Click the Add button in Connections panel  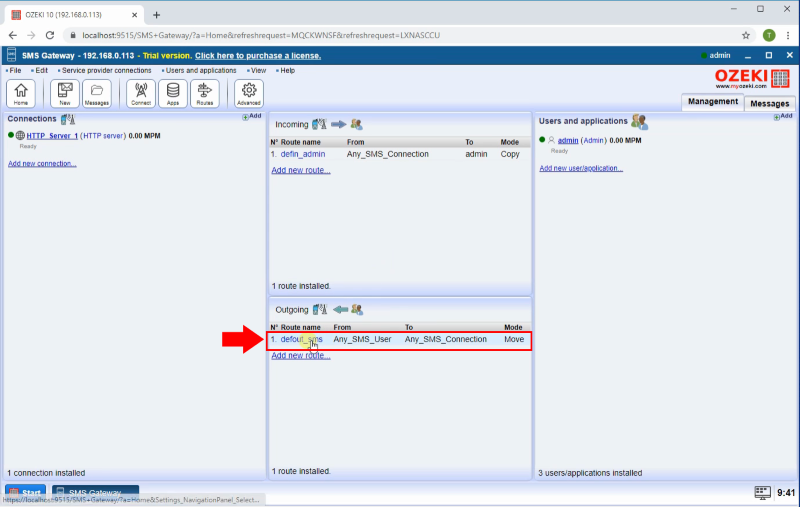pos(252,116)
